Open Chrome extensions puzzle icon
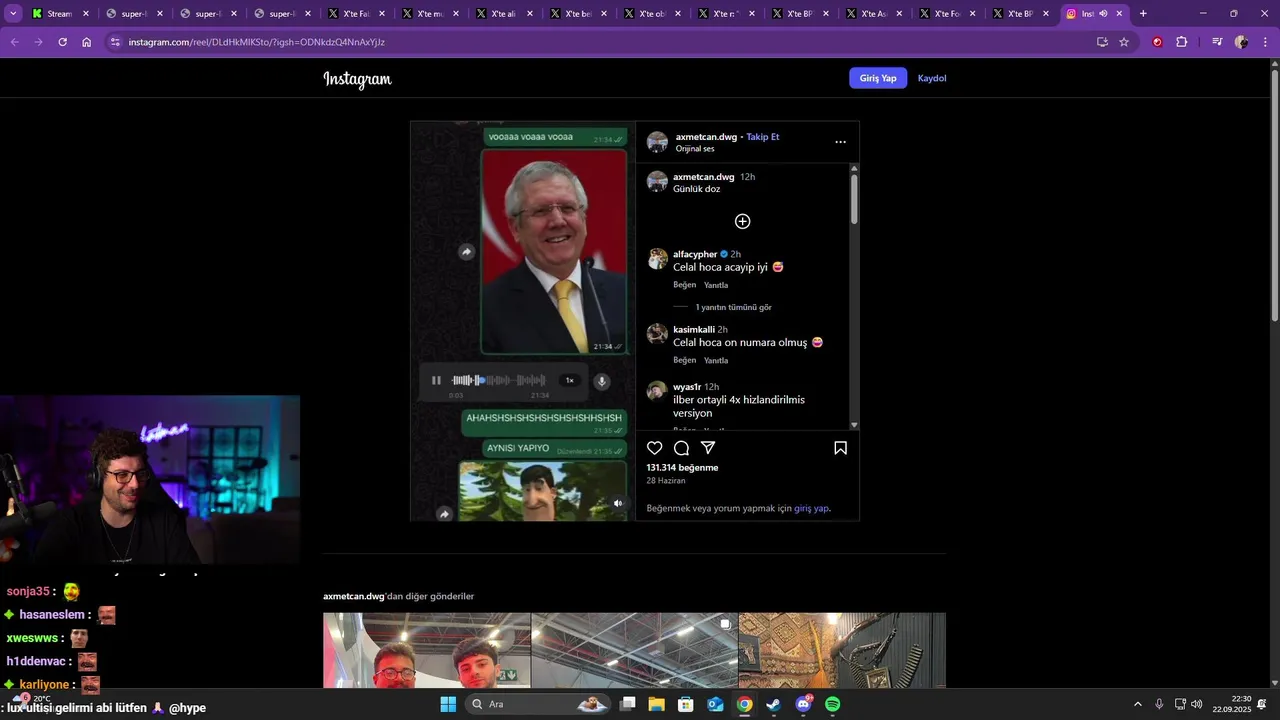The image size is (1280, 720). [x=1182, y=42]
